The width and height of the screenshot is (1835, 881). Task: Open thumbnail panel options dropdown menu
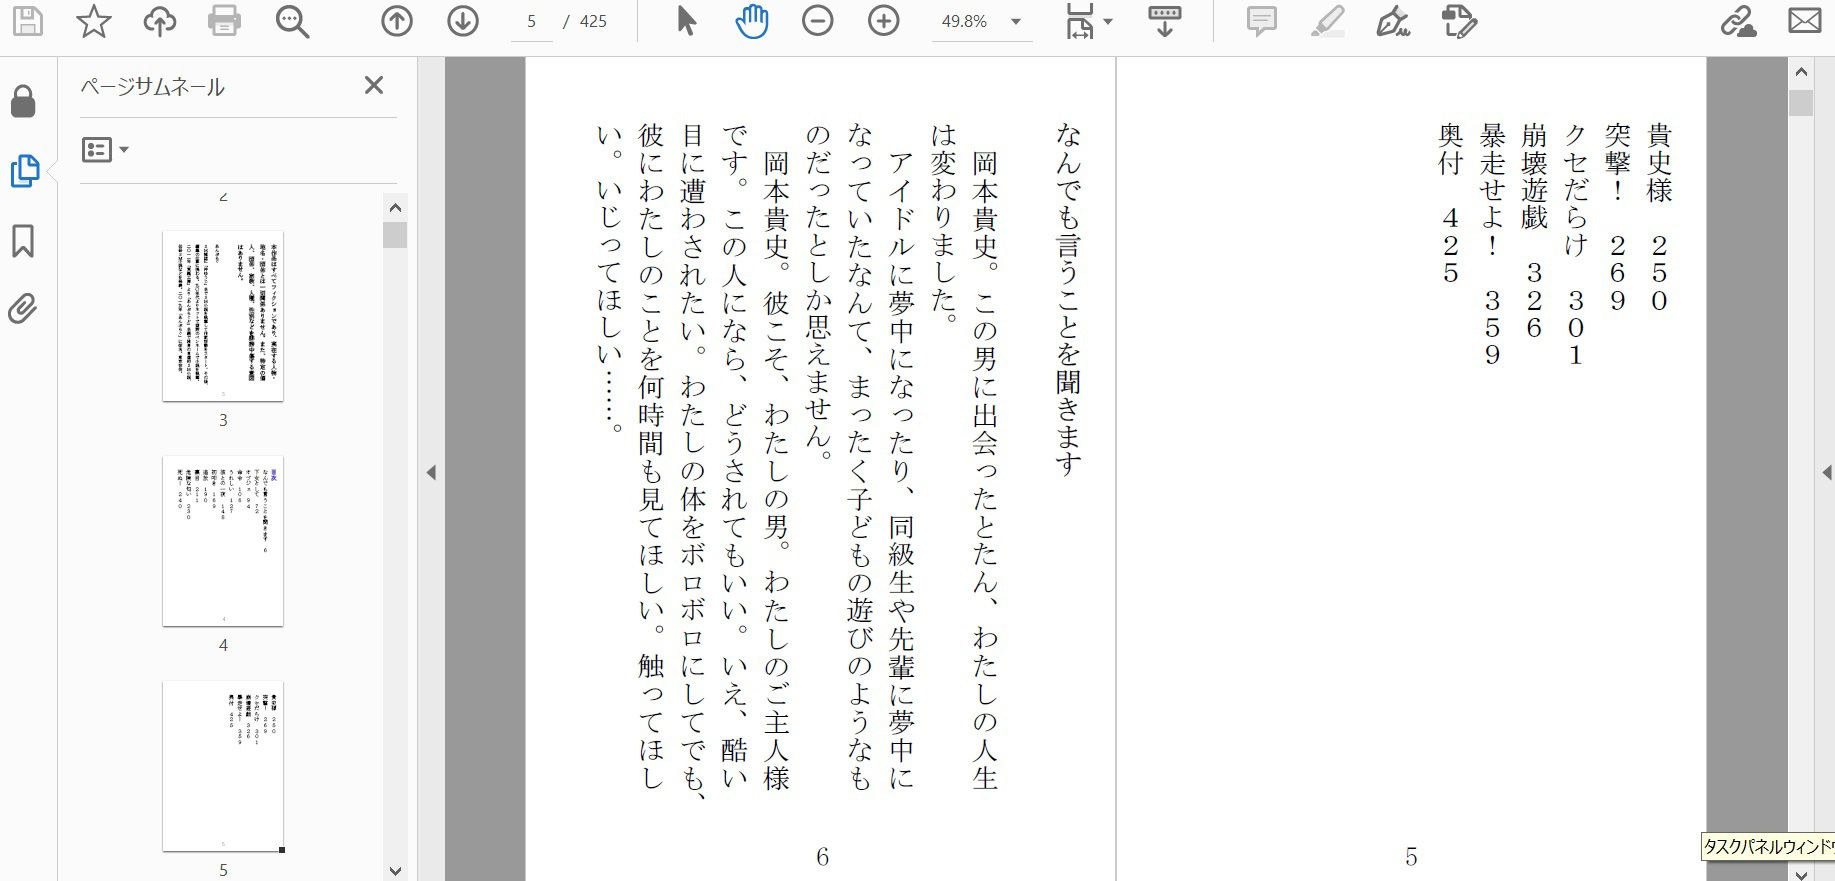click(105, 150)
